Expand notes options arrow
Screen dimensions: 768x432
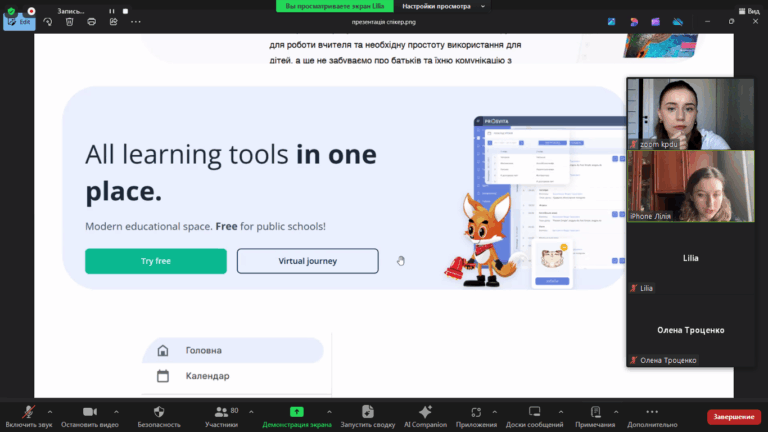616,412
